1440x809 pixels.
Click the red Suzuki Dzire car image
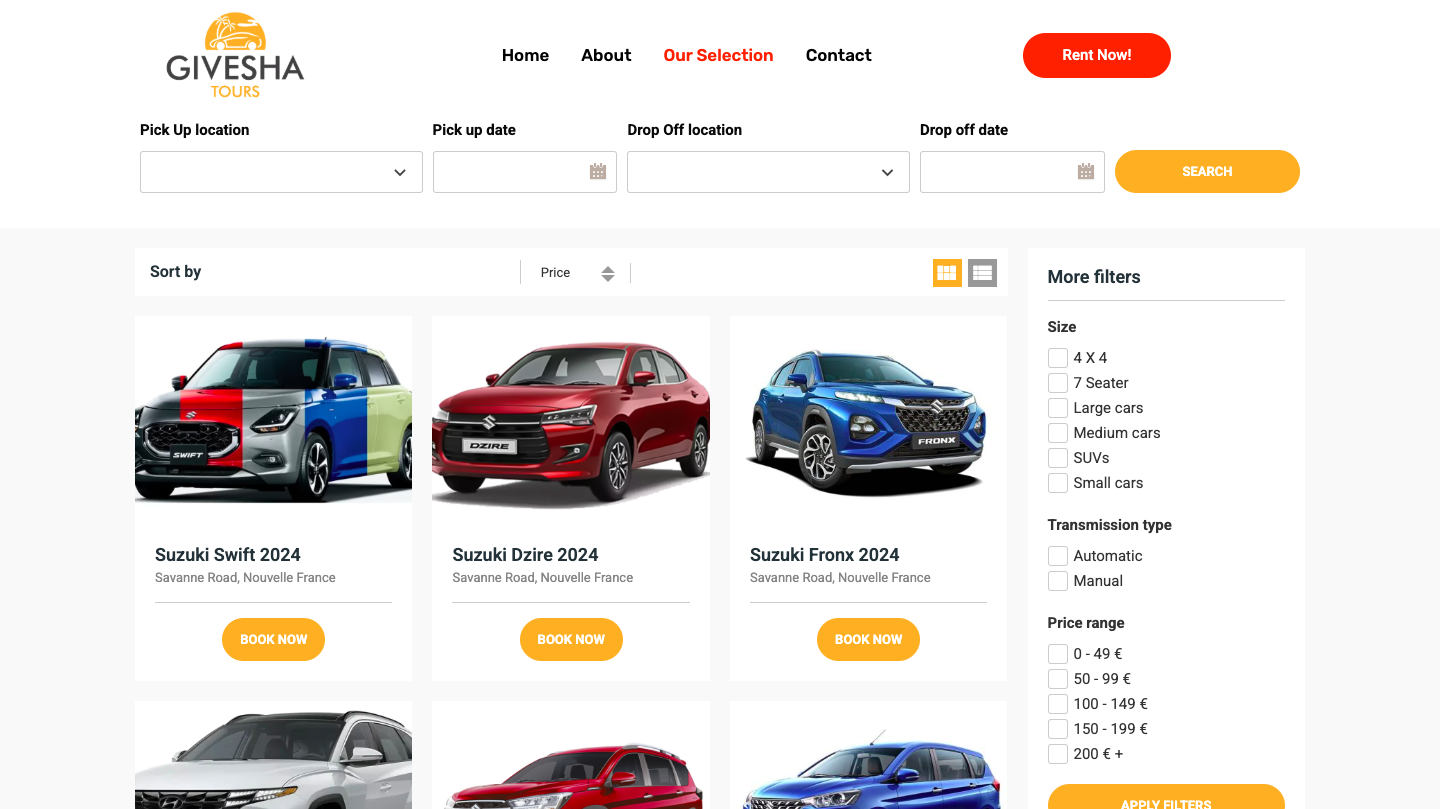tap(570, 419)
